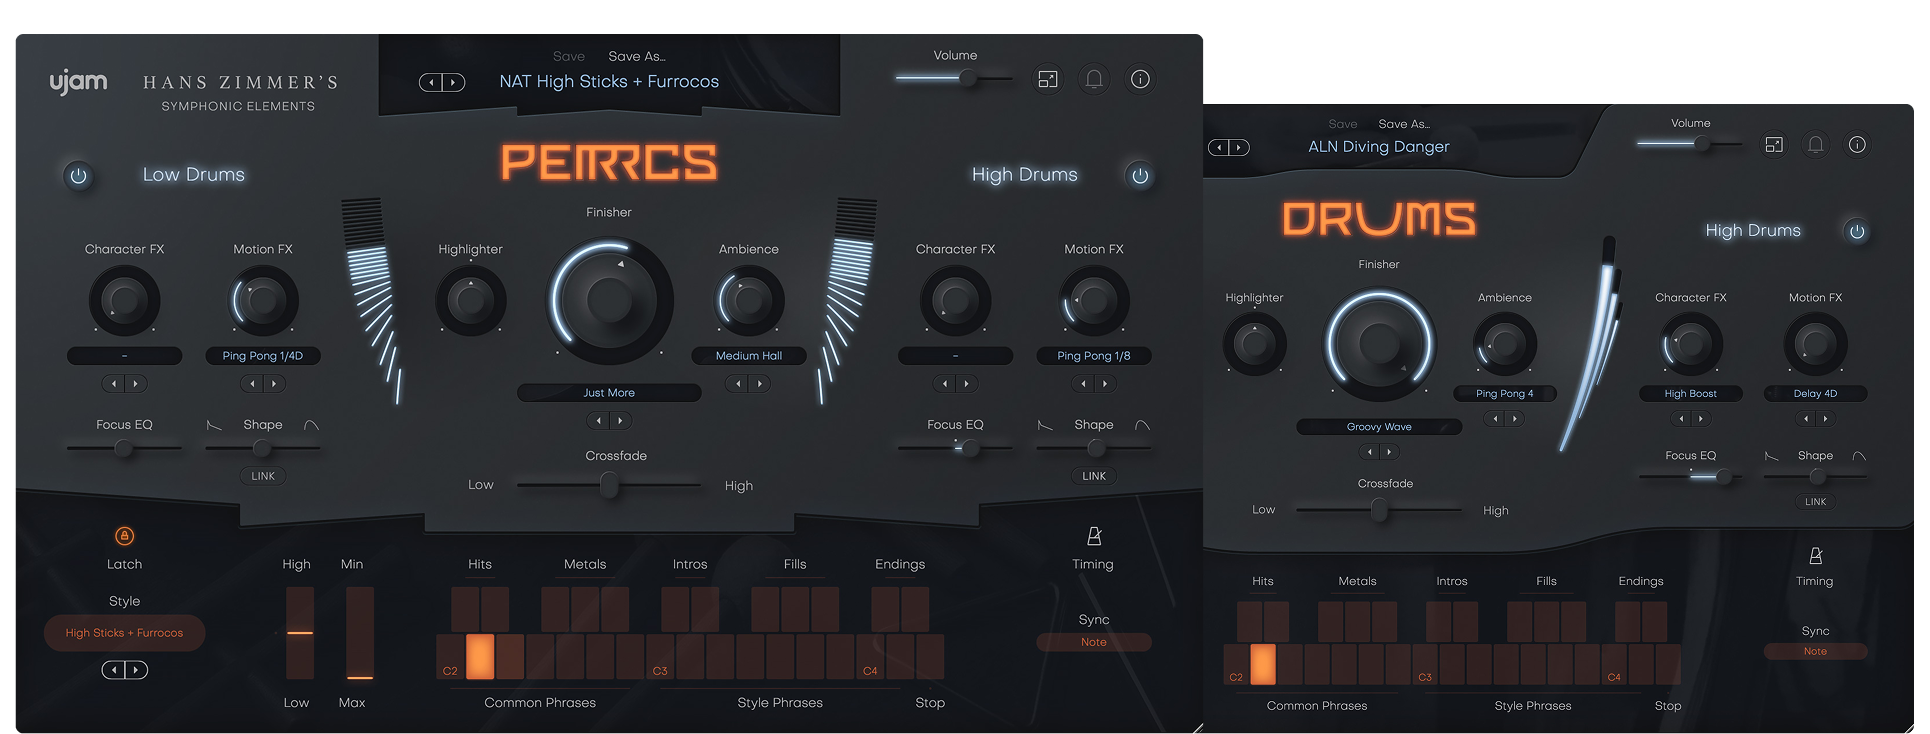1930x734 pixels.
Task: Click the resize window icon in DRUMS
Action: 1774,145
